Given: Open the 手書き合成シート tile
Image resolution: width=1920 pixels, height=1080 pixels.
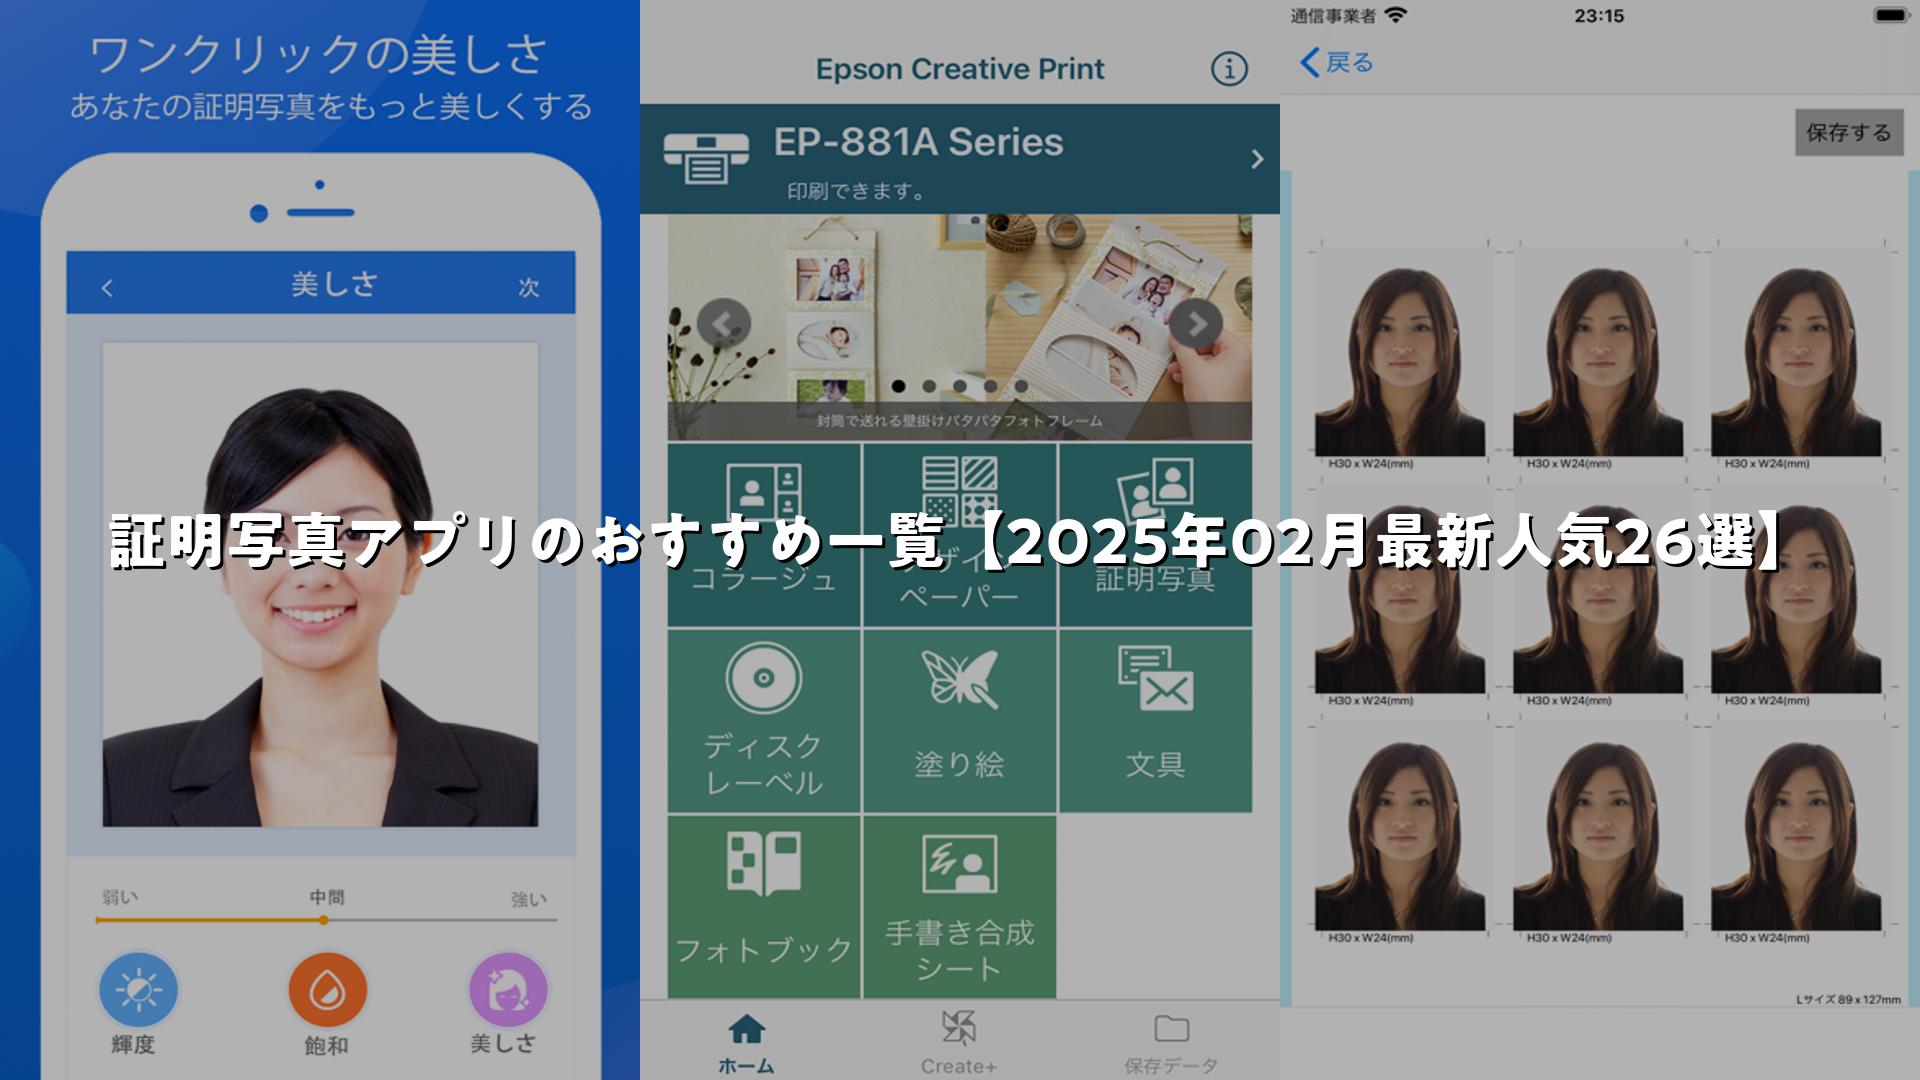Looking at the screenshot, I should pos(959,906).
